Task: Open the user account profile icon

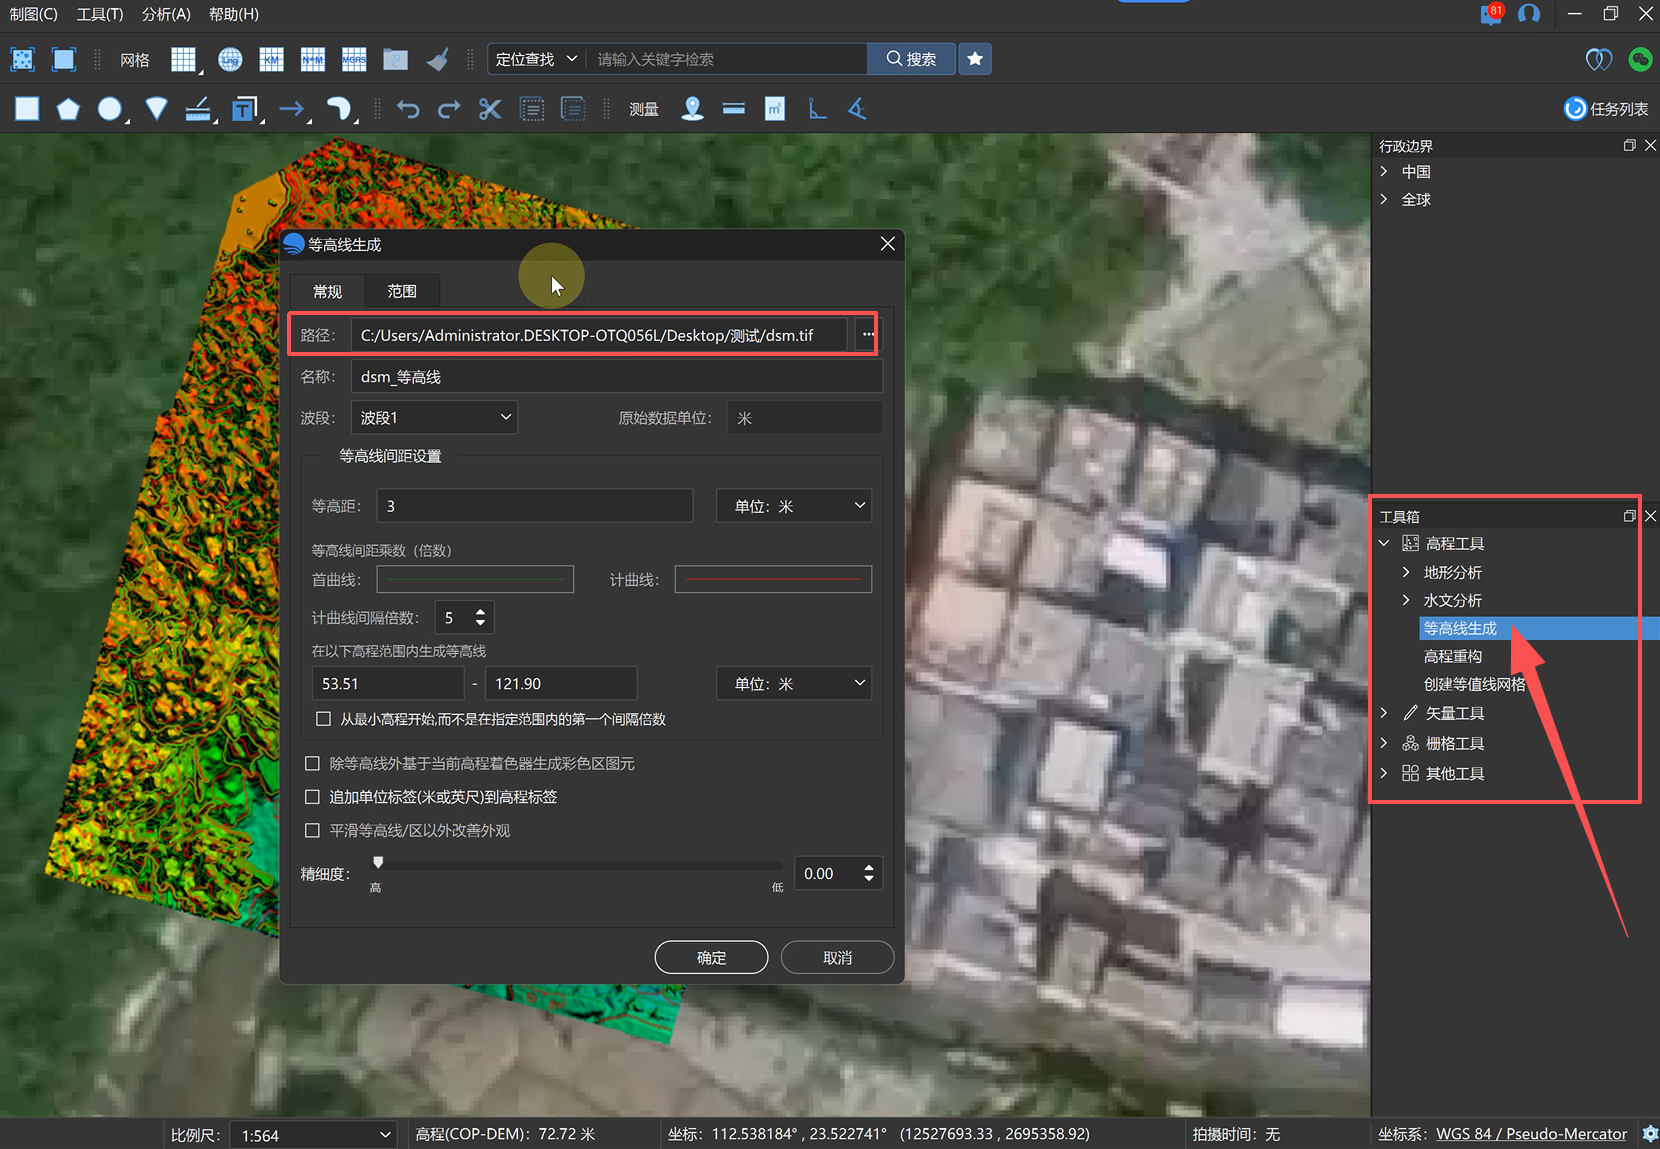Action: [x=1529, y=14]
